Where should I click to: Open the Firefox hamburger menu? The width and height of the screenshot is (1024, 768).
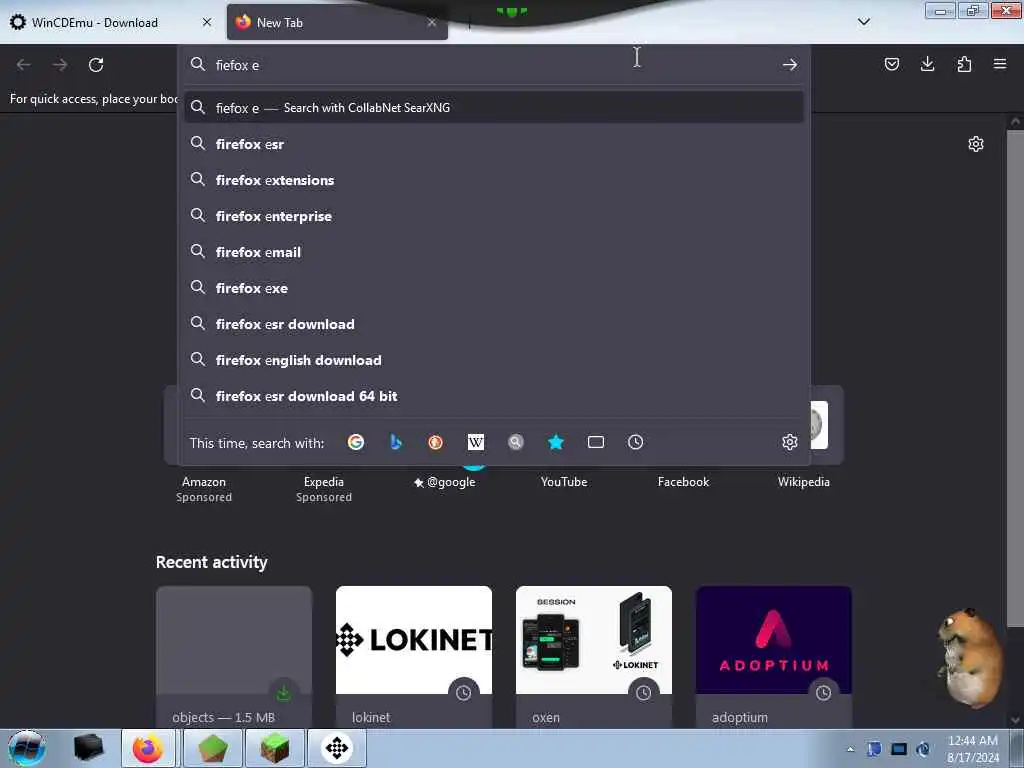[x=1000, y=64]
